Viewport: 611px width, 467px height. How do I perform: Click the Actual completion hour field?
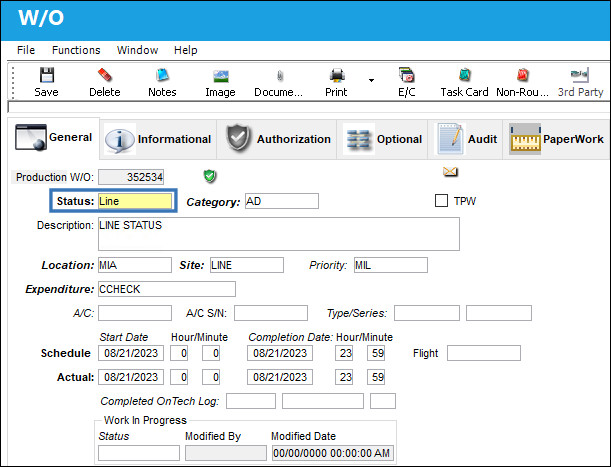pos(344,377)
